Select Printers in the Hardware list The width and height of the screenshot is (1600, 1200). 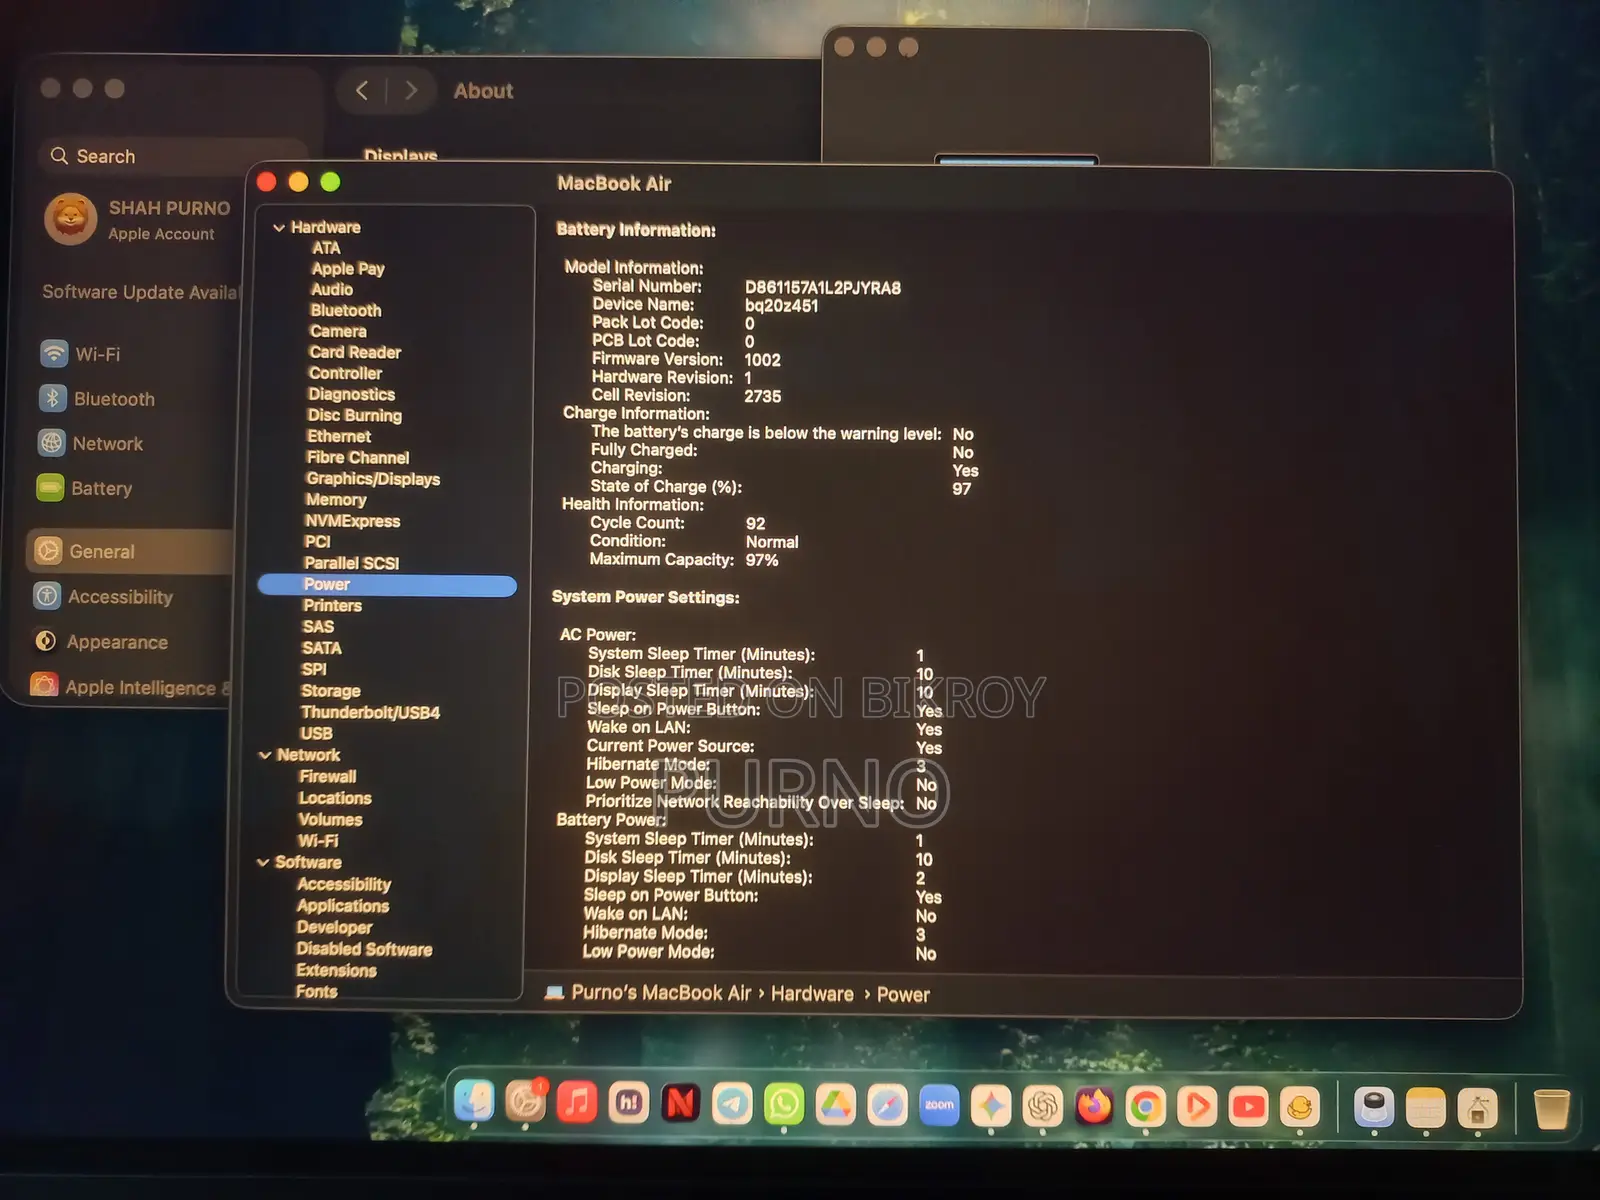pyautogui.click(x=333, y=605)
